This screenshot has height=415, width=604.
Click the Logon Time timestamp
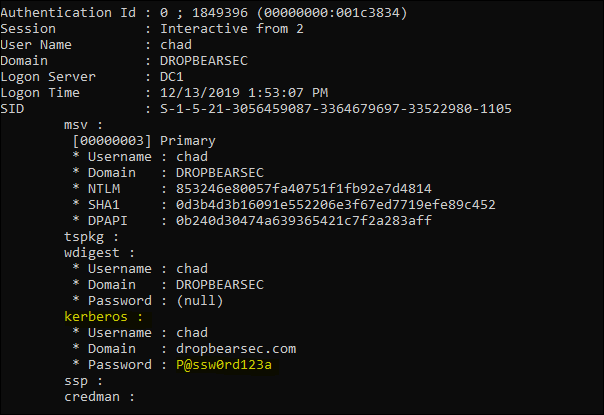tap(244, 92)
